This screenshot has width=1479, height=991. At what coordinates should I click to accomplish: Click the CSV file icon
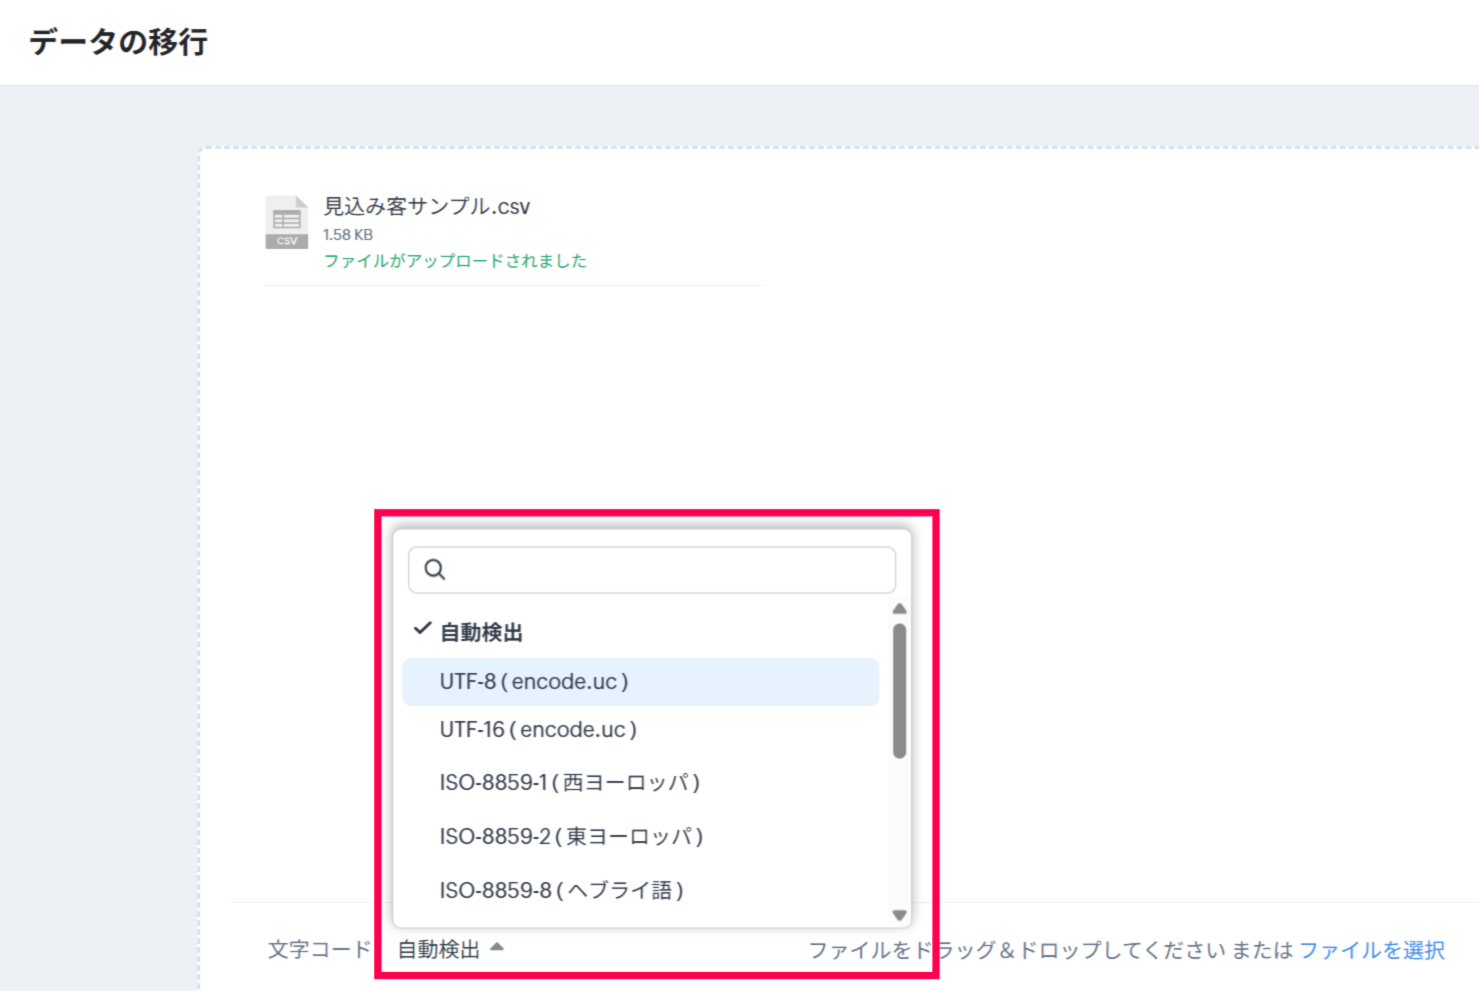coord(286,222)
